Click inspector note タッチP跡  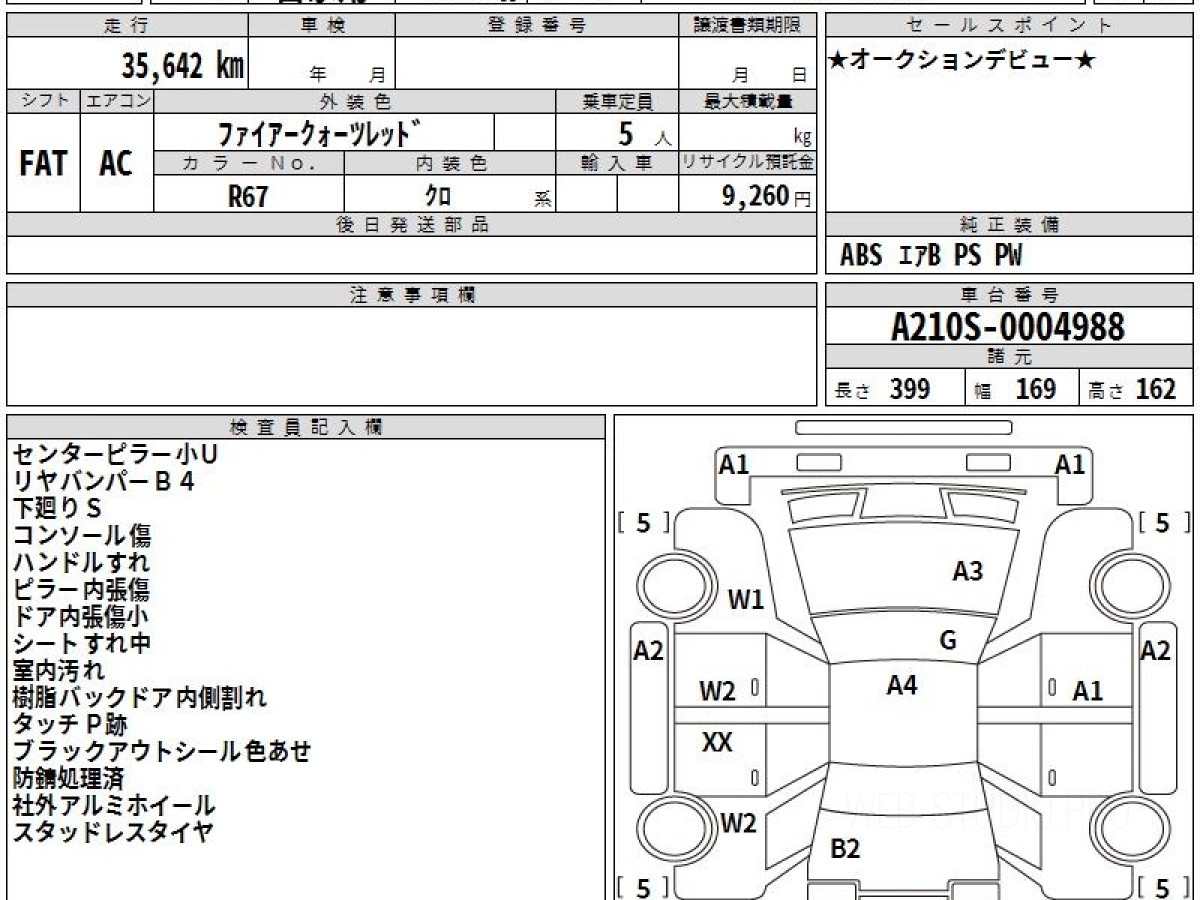70,725
